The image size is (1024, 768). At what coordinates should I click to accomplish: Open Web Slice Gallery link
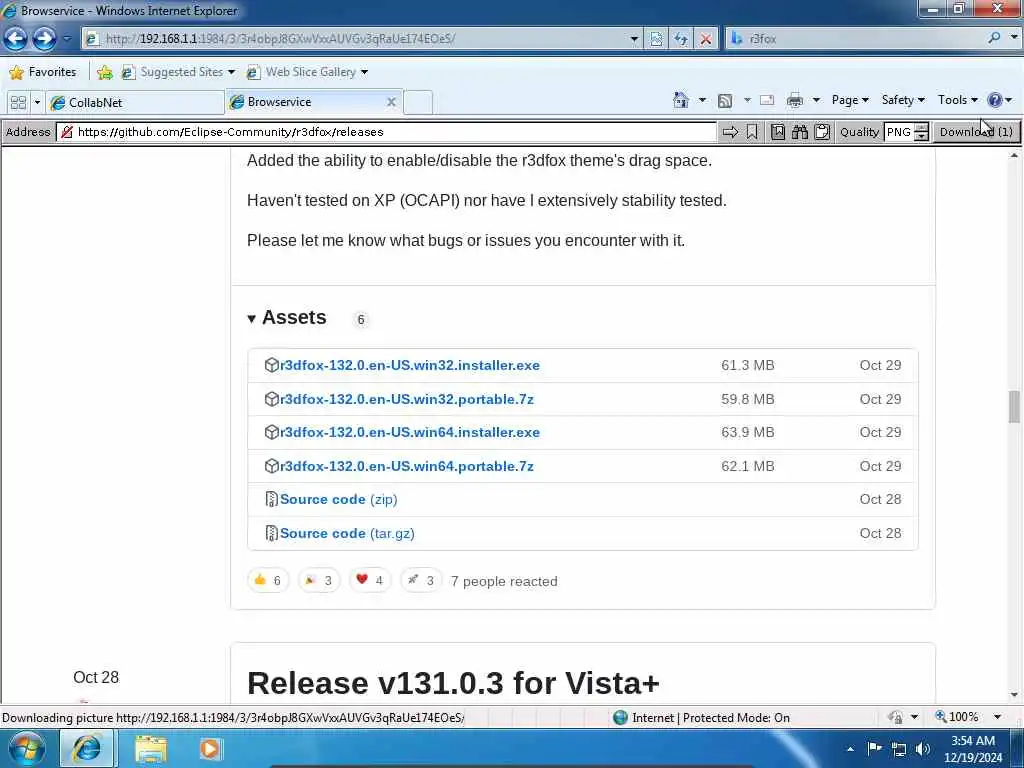click(307, 72)
